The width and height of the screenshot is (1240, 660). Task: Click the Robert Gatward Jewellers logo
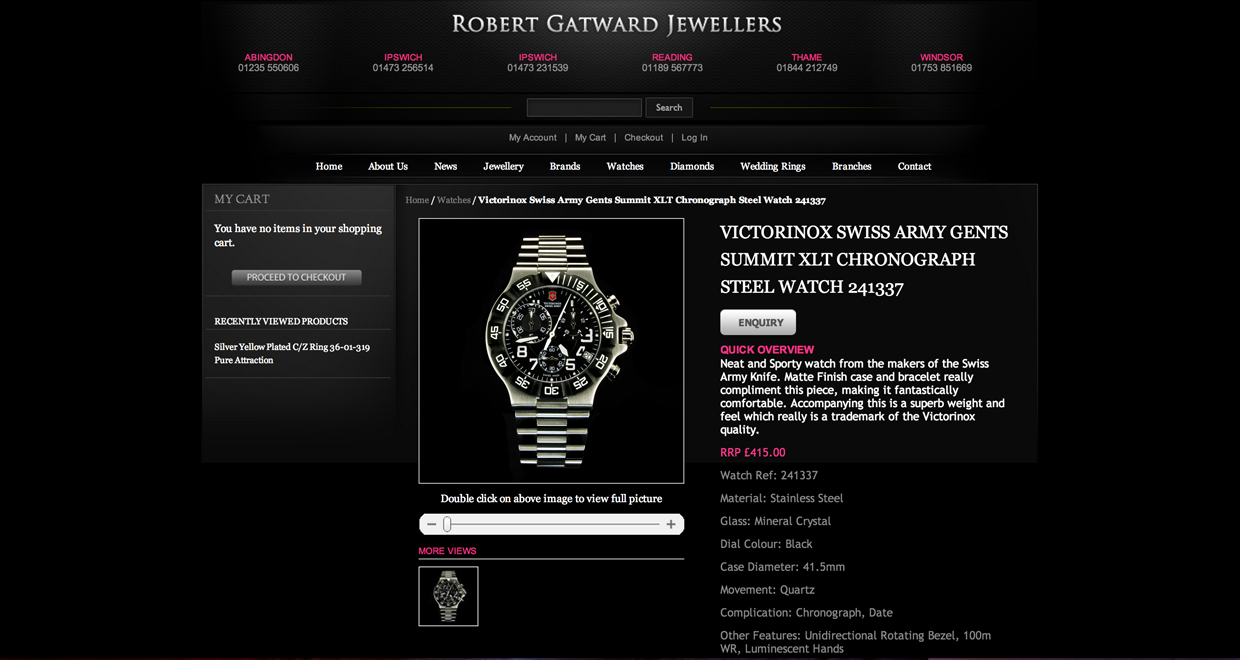[617, 24]
